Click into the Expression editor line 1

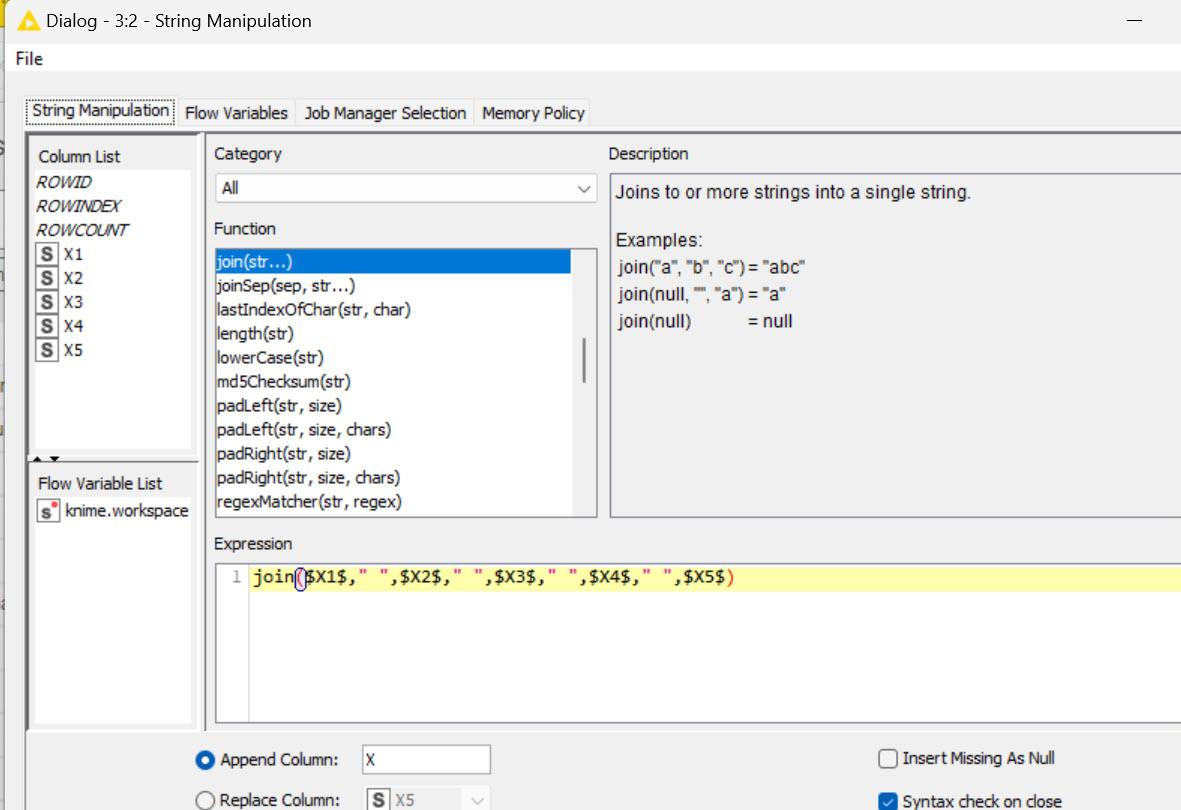click(716, 578)
